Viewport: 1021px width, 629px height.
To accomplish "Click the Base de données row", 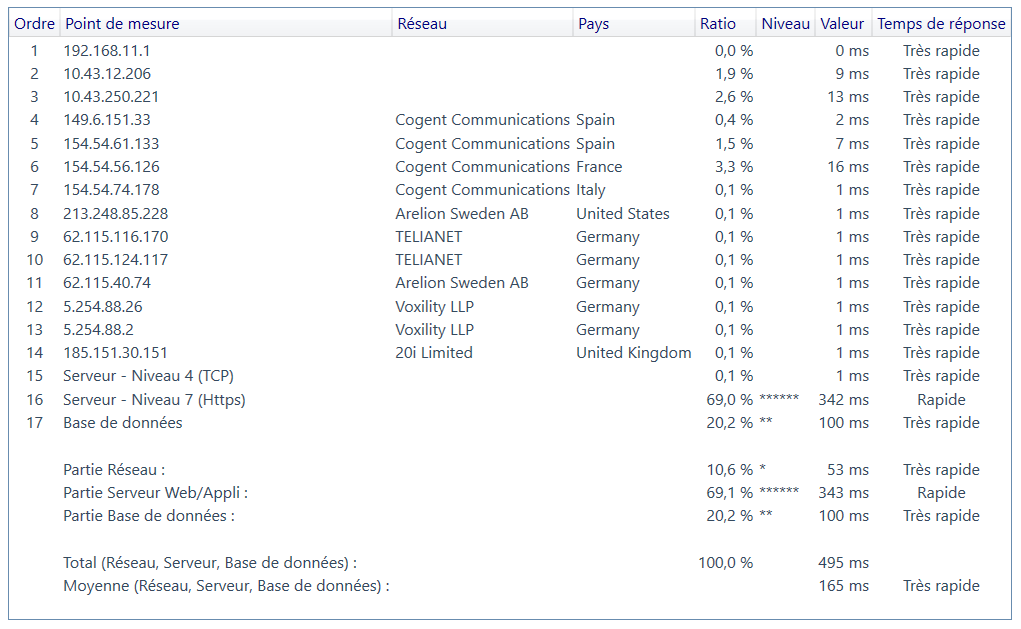I will coord(510,423).
